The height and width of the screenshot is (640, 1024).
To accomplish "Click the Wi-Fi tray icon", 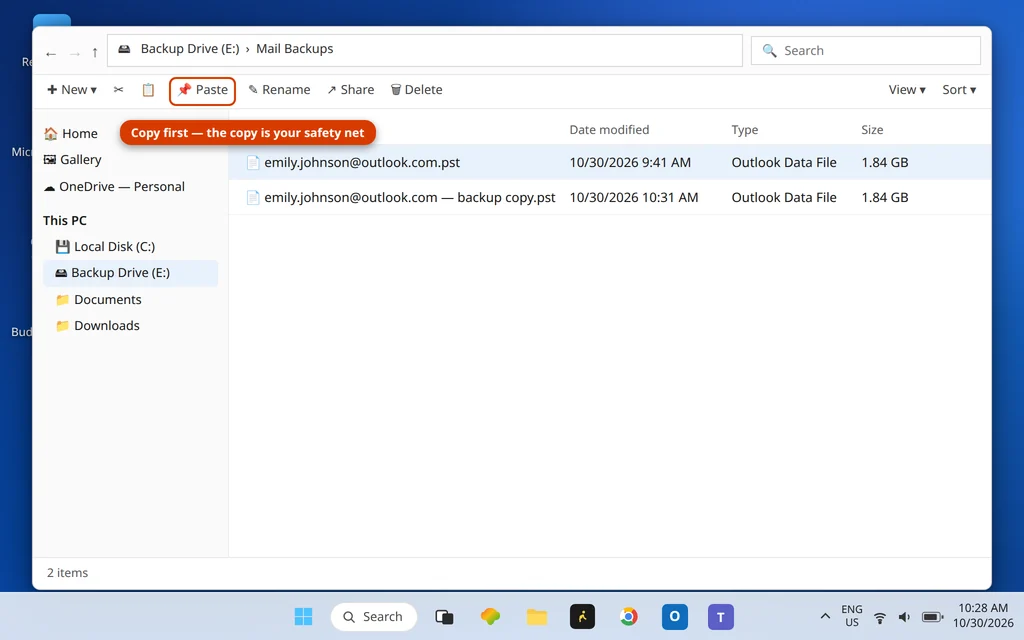I will pyautogui.click(x=880, y=617).
